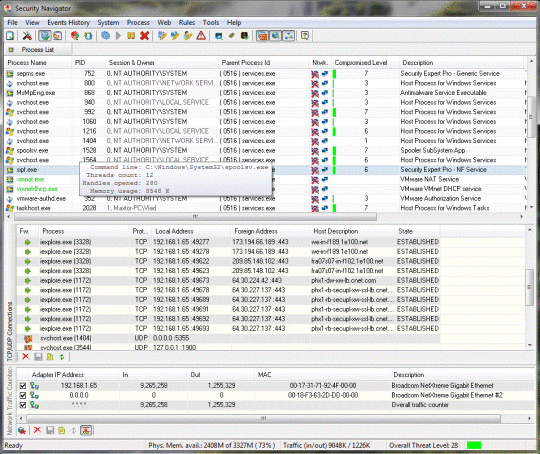Click the first pencil-edit rules icon in toolbar

(x=162, y=35)
